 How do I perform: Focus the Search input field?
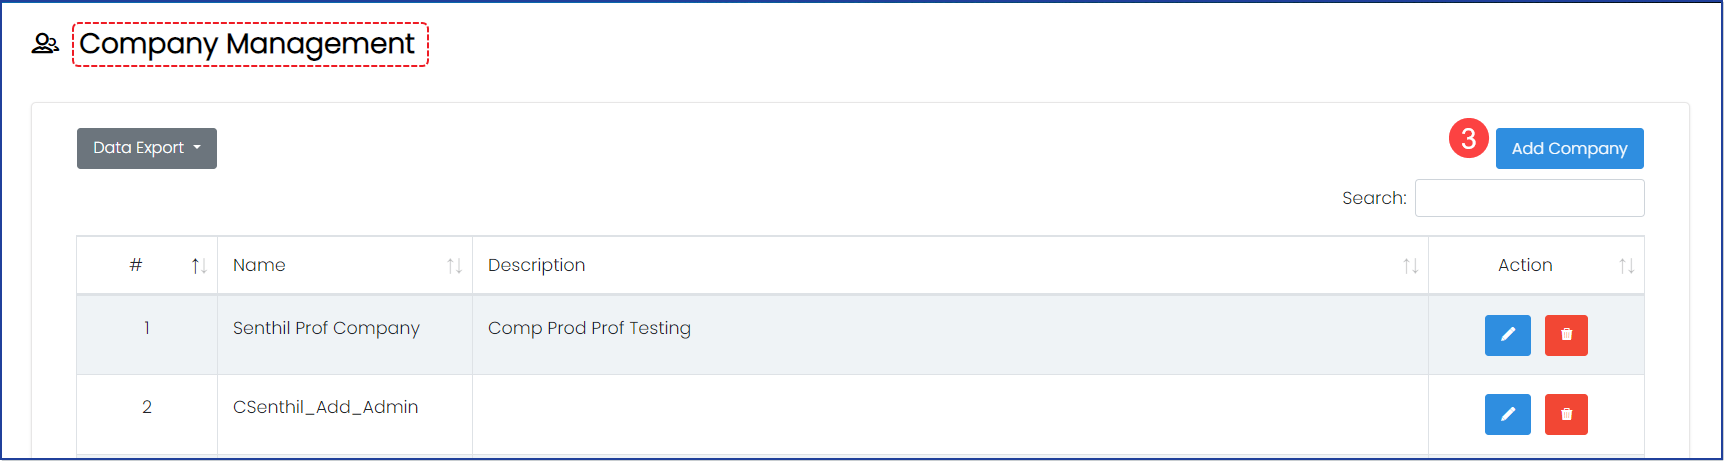[1529, 198]
